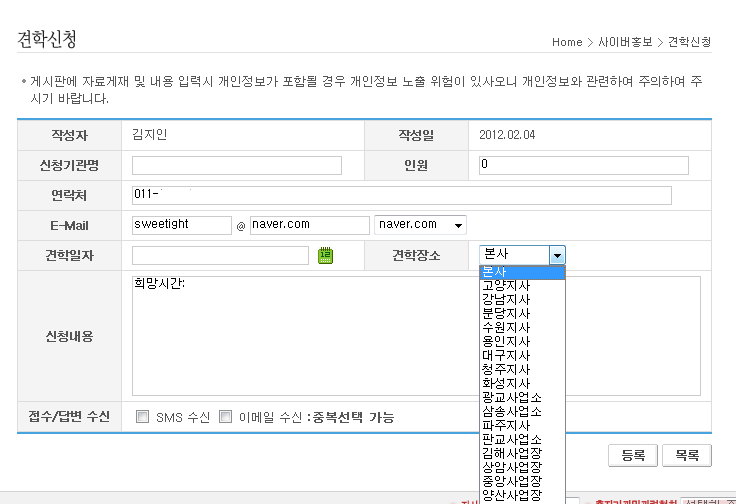This screenshot has height=504, width=736.
Task: Select 김해사업장 option
Action: tap(522, 454)
